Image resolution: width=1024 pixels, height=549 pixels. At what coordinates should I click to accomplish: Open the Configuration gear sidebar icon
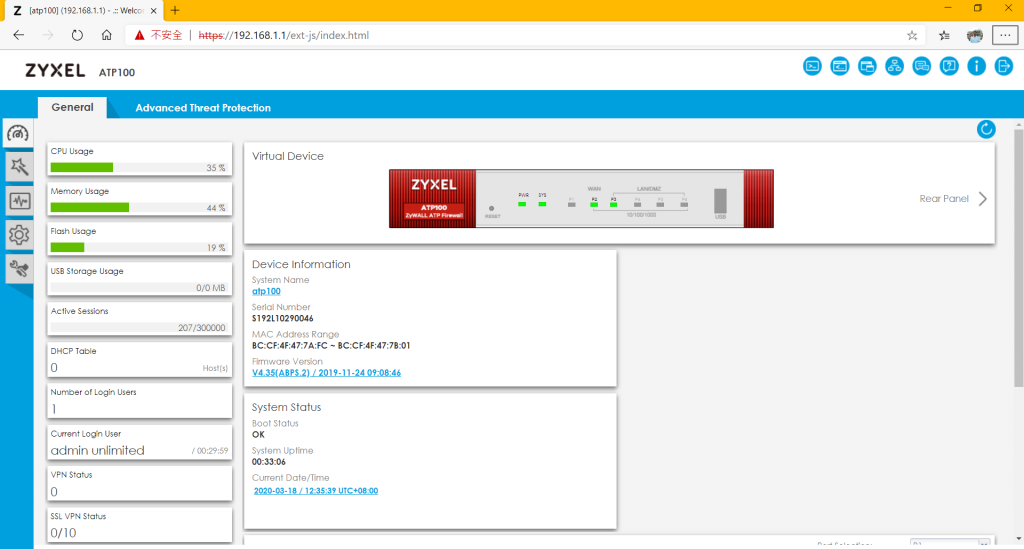(x=18, y=234)
